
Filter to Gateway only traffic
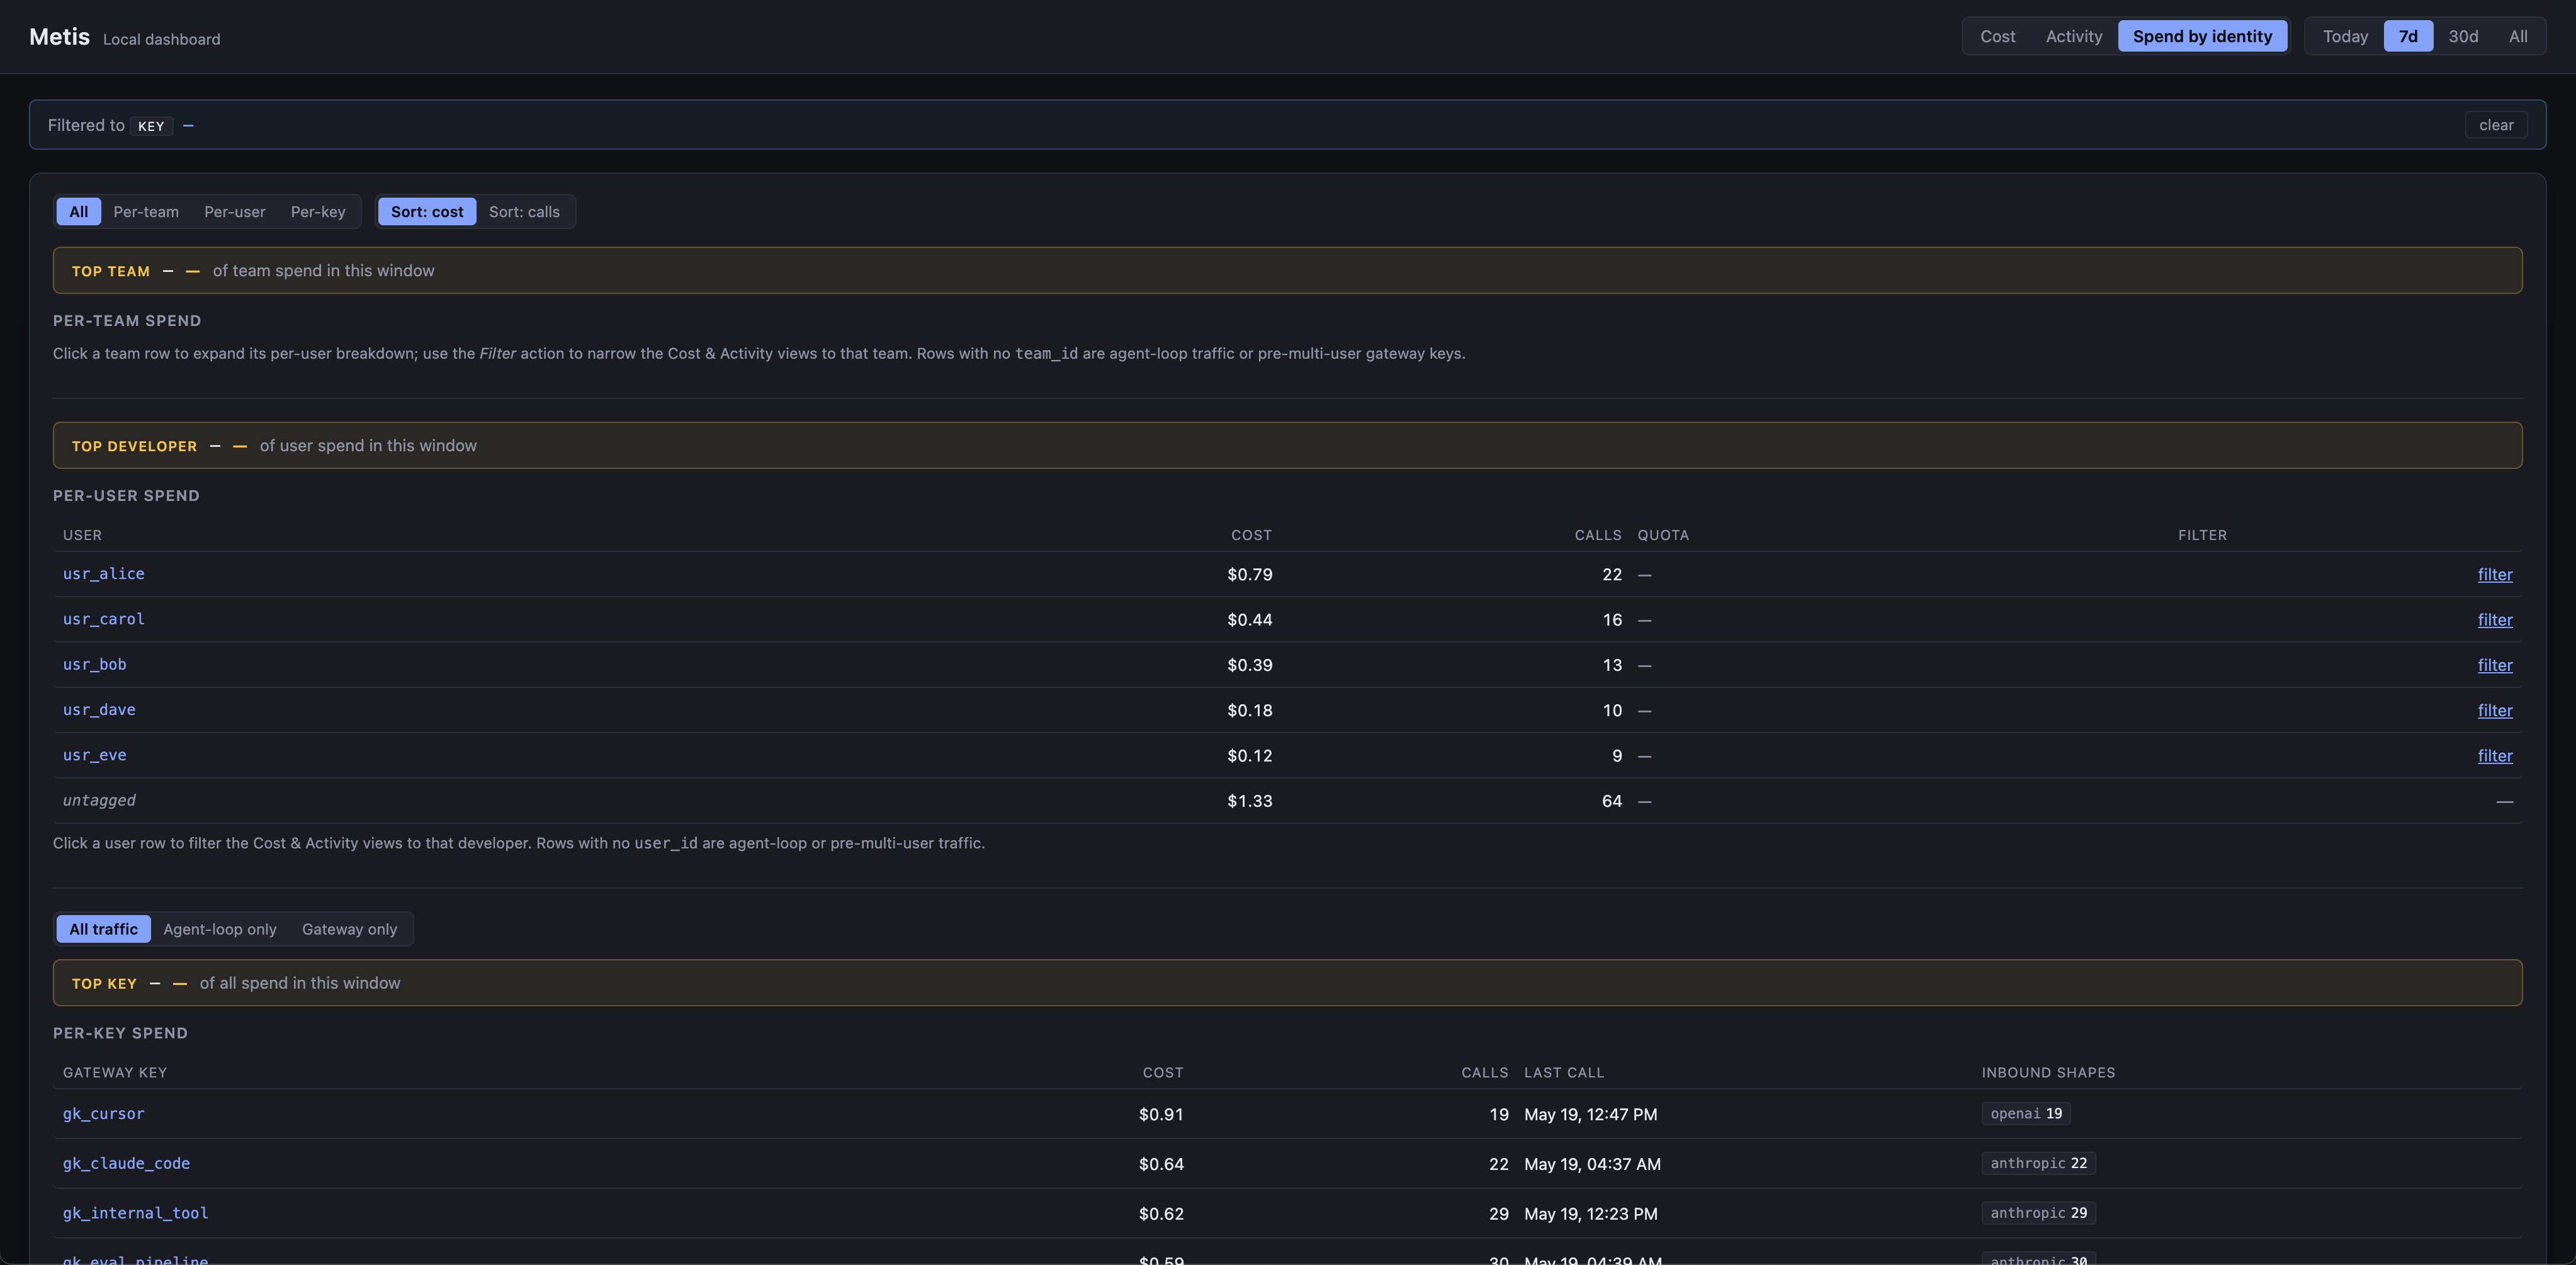(x=349, y=929)
